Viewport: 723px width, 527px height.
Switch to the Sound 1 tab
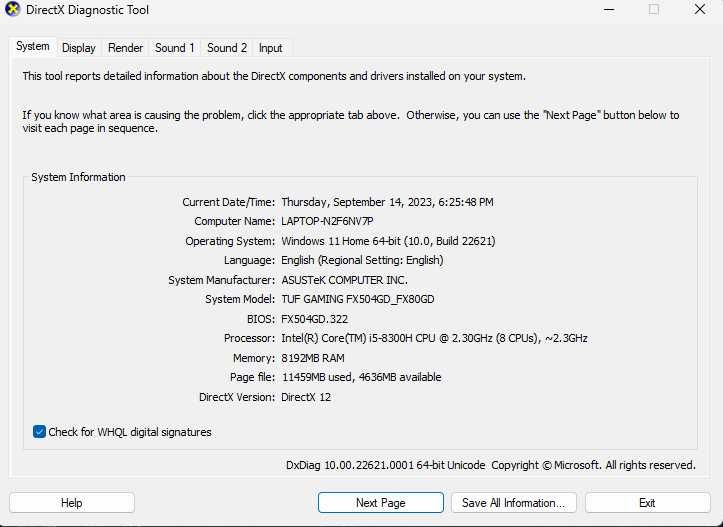(175, 48)
